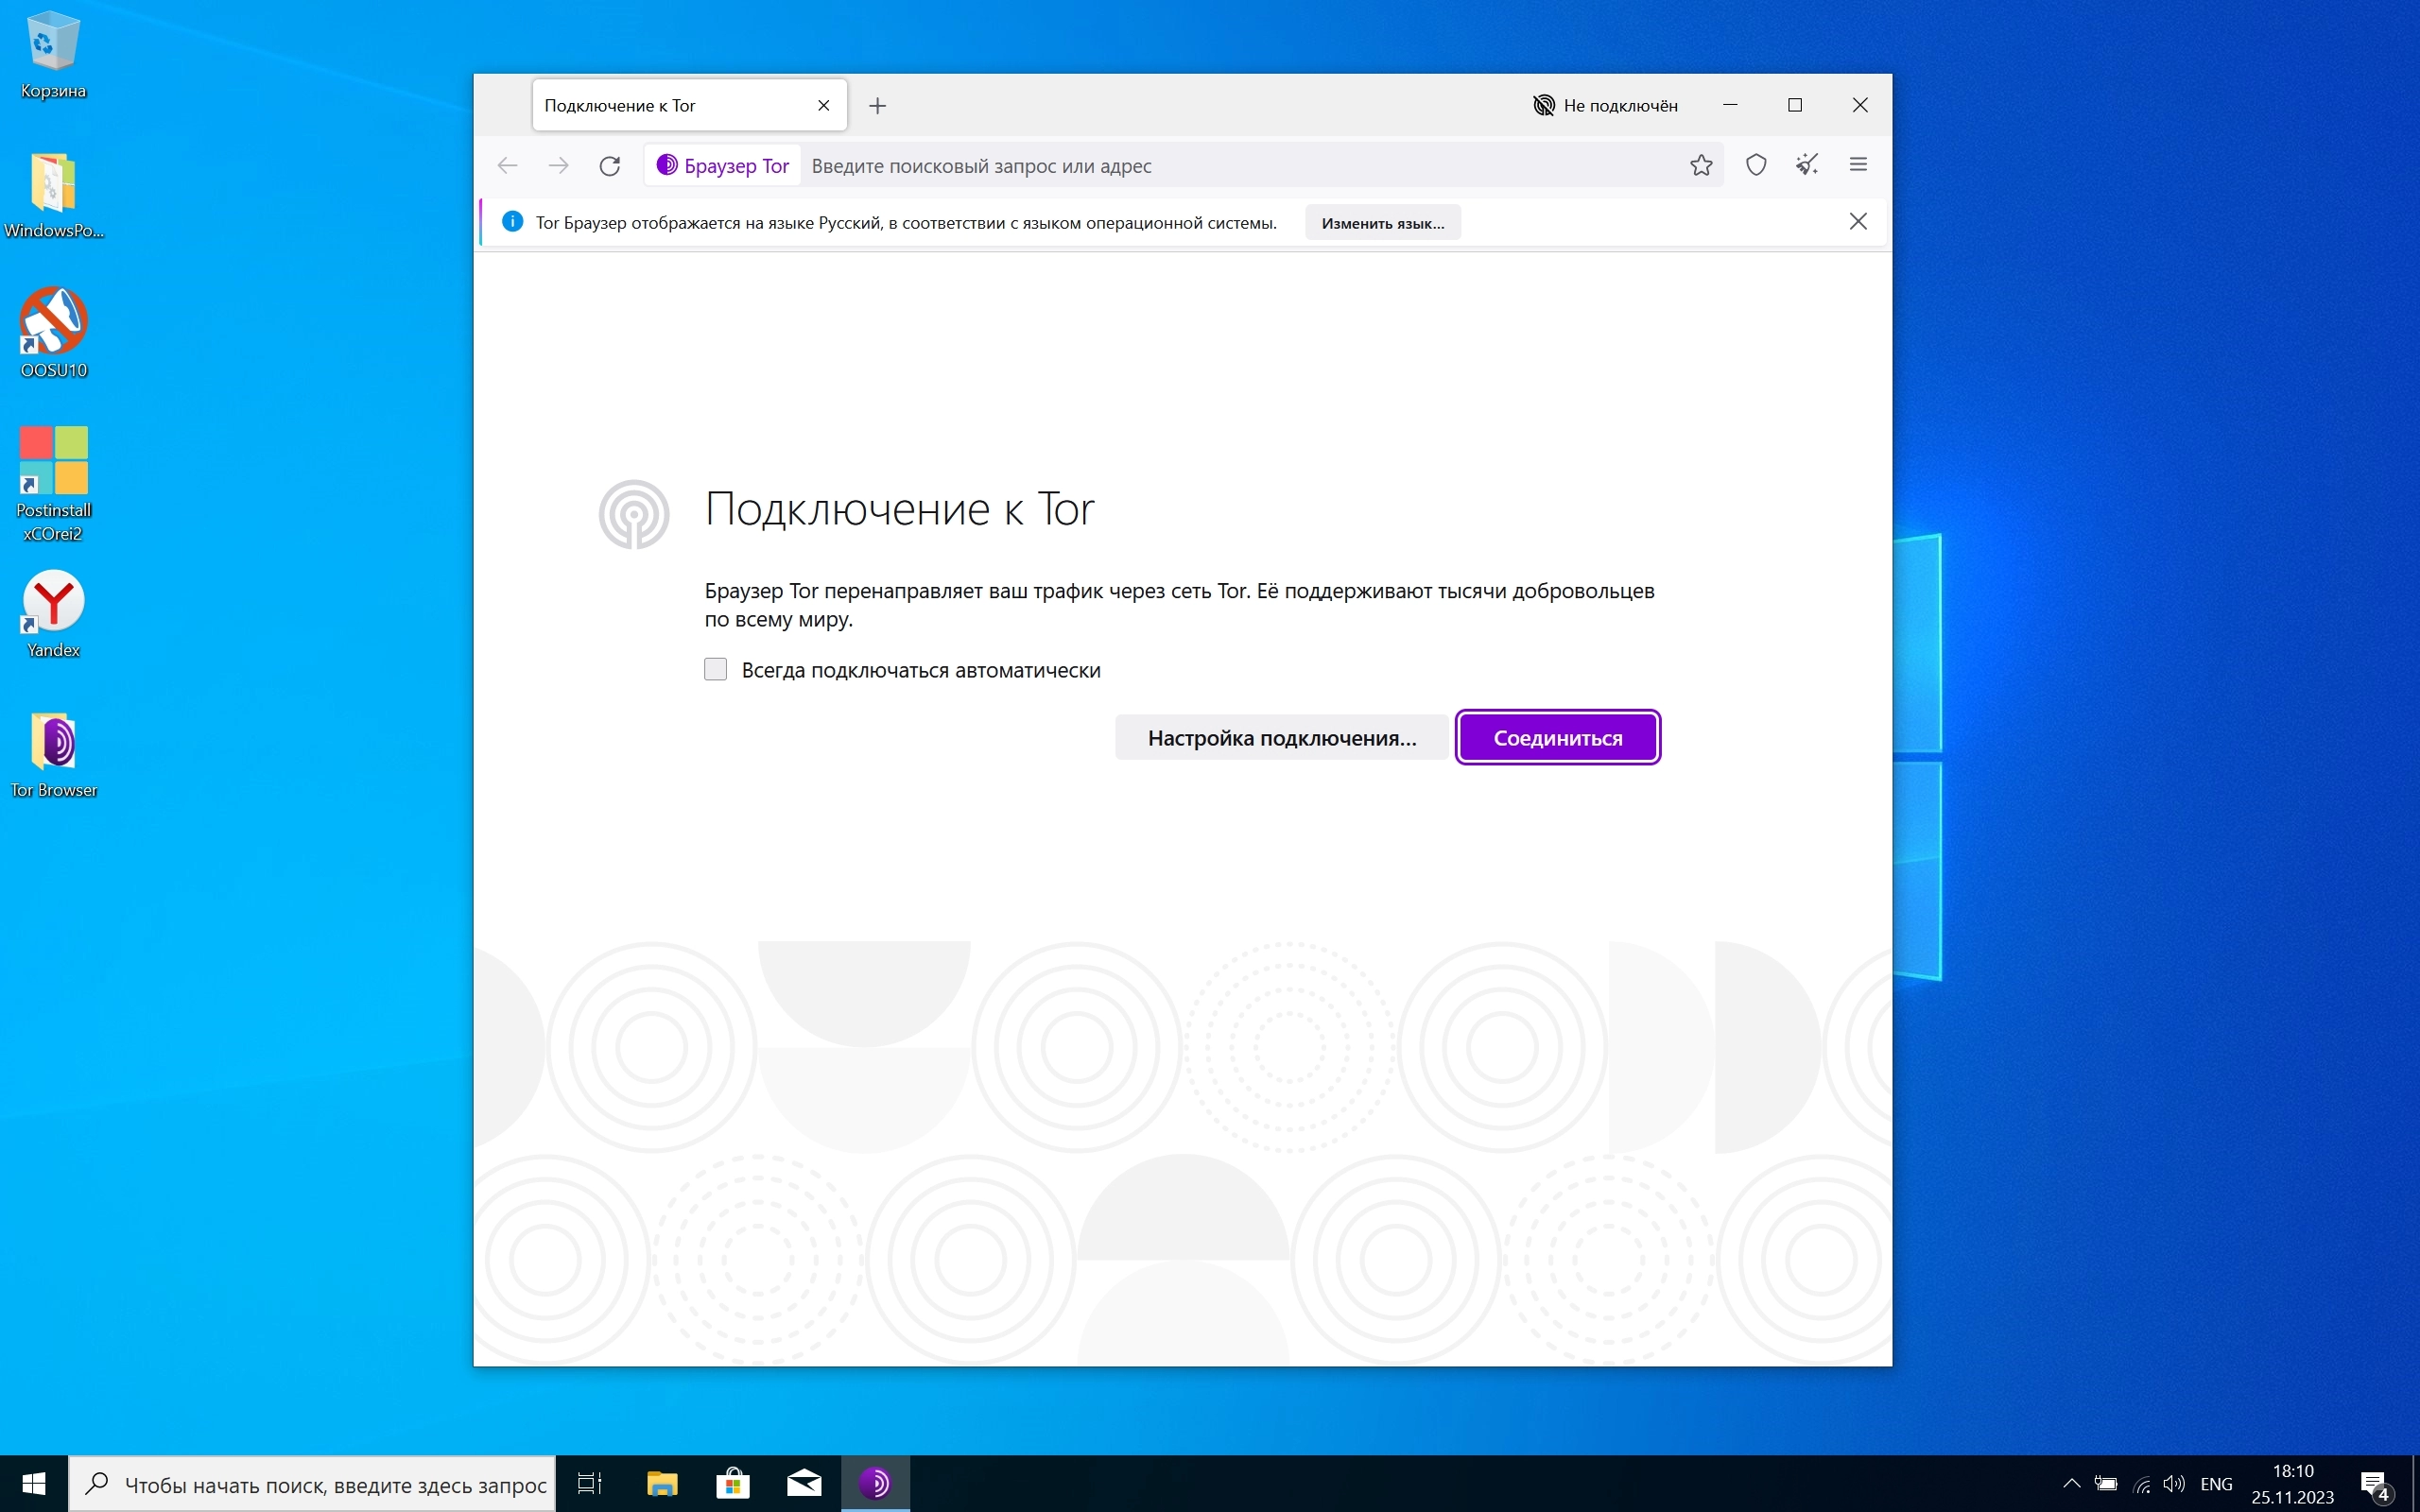
Task: Enable Всегда подключаться автоматически checkbox
Action: 715,669
